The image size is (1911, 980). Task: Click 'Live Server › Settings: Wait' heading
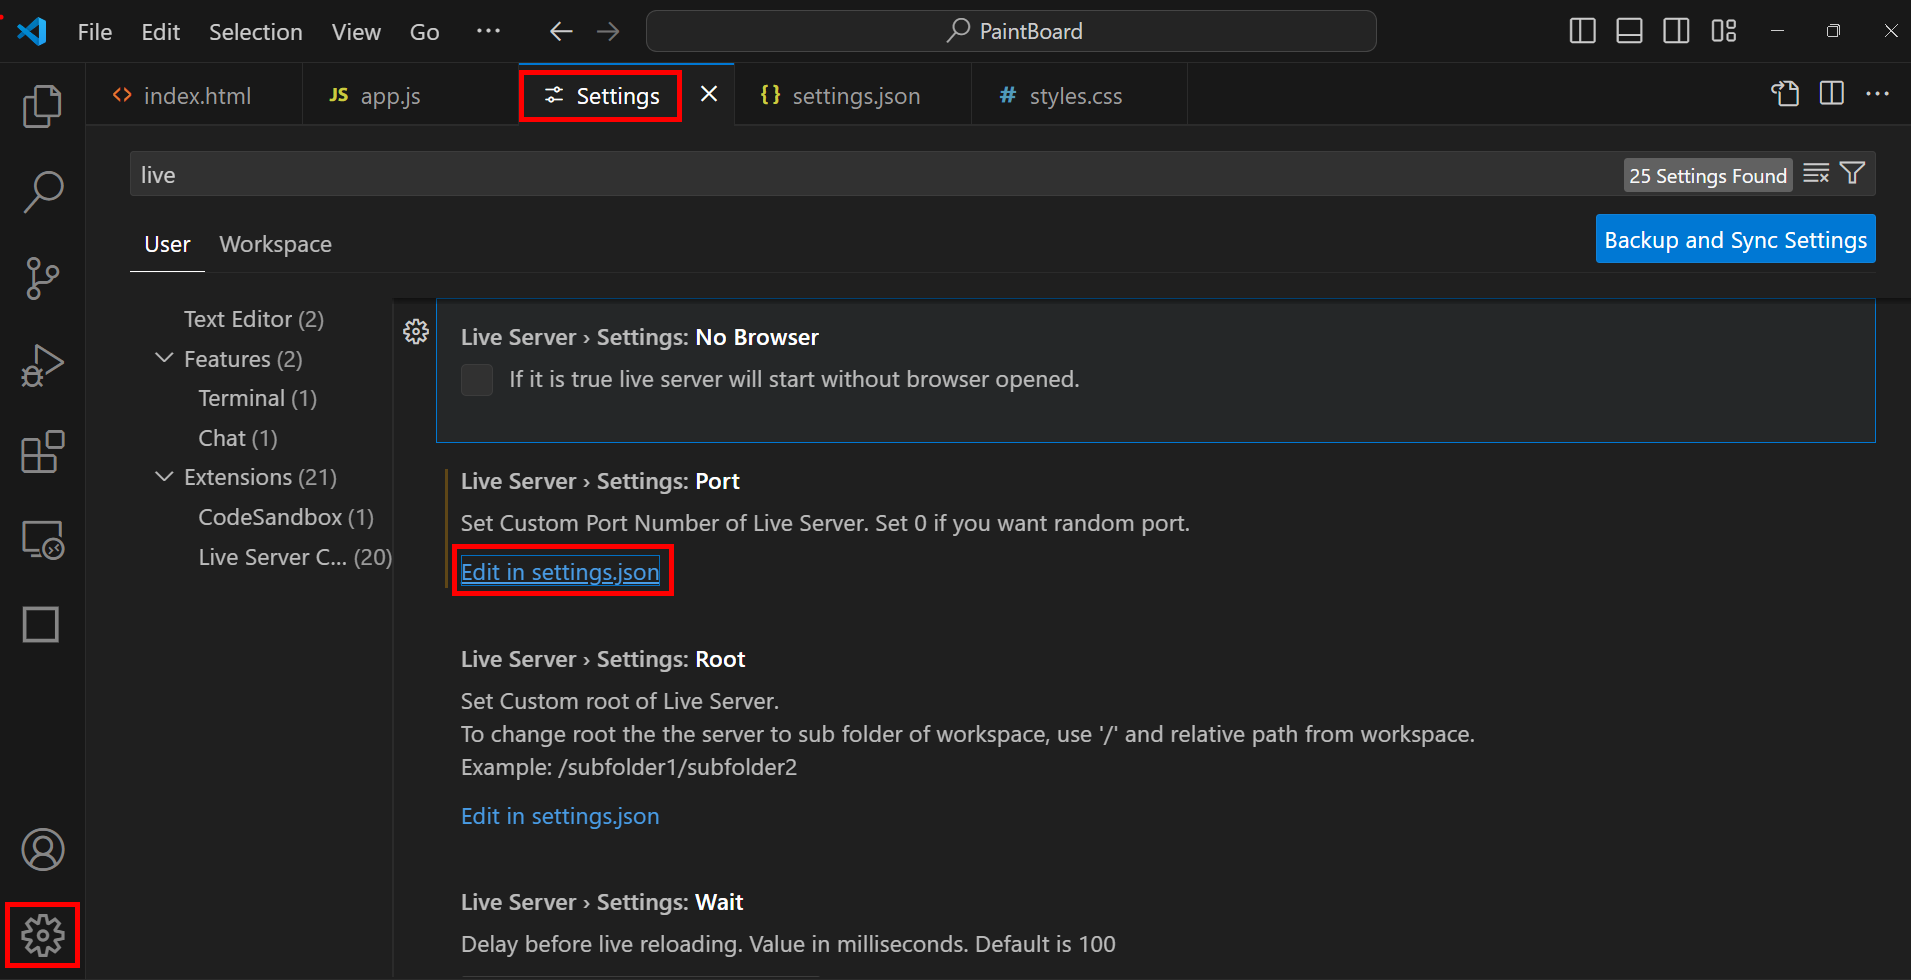[602, 902]
